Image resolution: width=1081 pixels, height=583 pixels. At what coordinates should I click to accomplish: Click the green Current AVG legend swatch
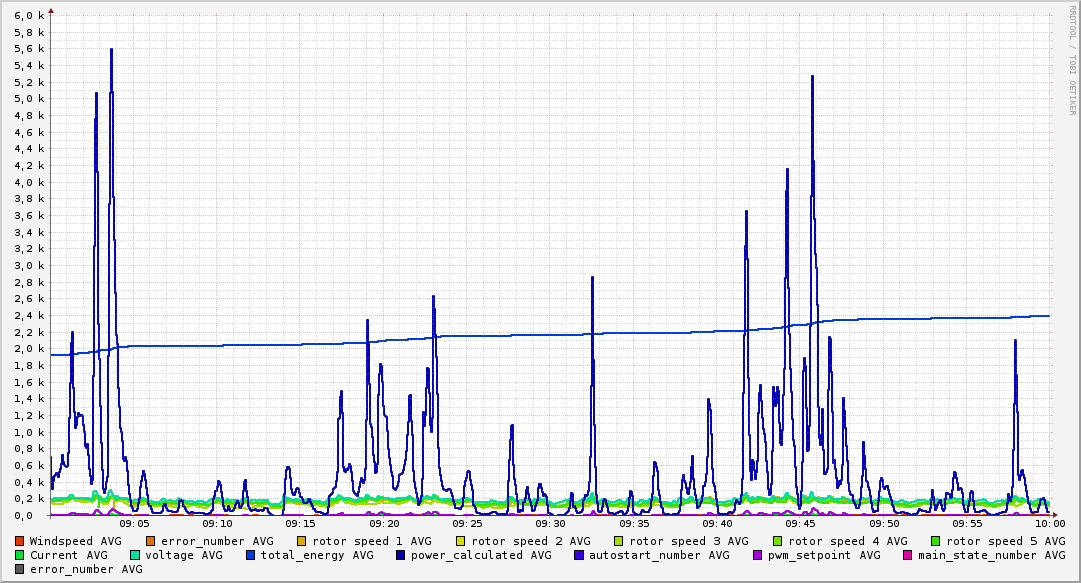click(x=19, y=555)
